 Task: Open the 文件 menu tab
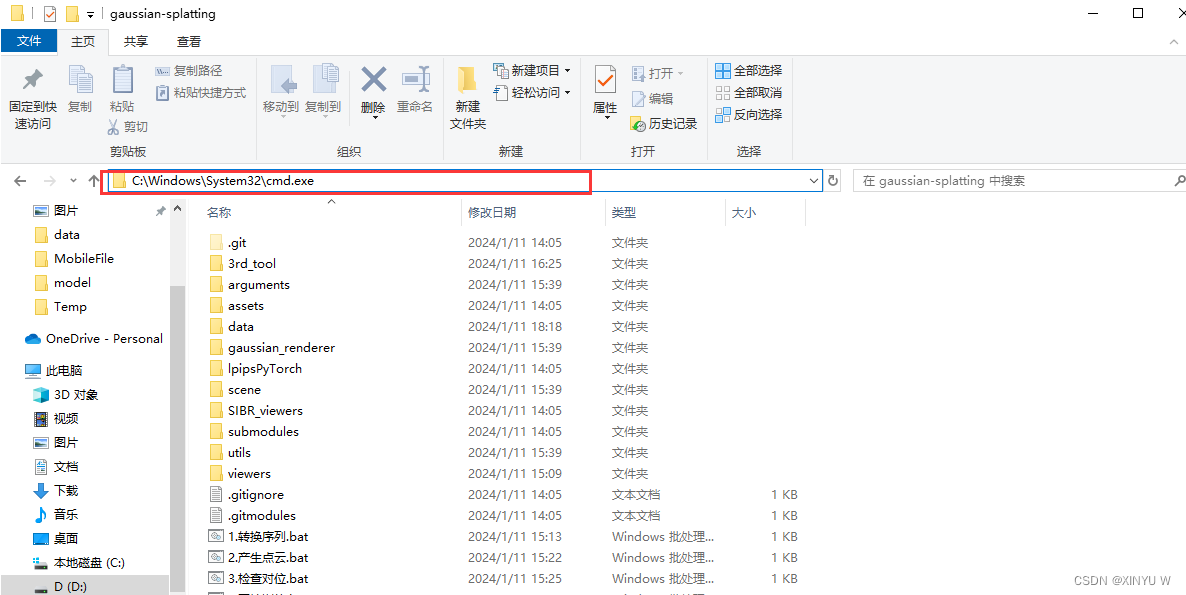tap(29, 41)
